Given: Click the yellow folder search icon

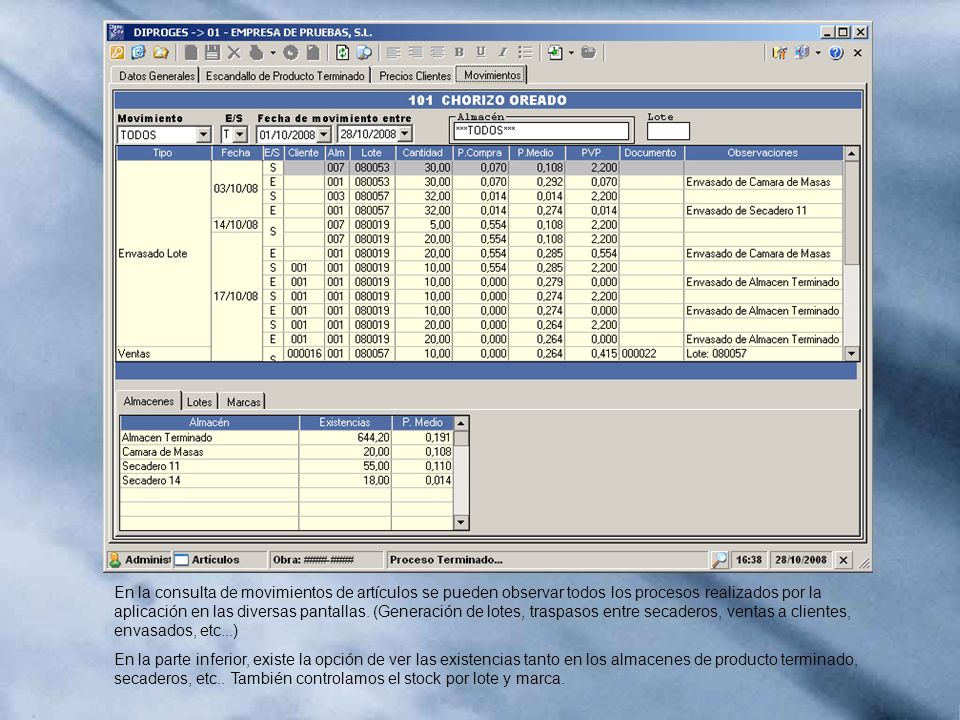Looking at the screenshot, I should tap(161, 53).
